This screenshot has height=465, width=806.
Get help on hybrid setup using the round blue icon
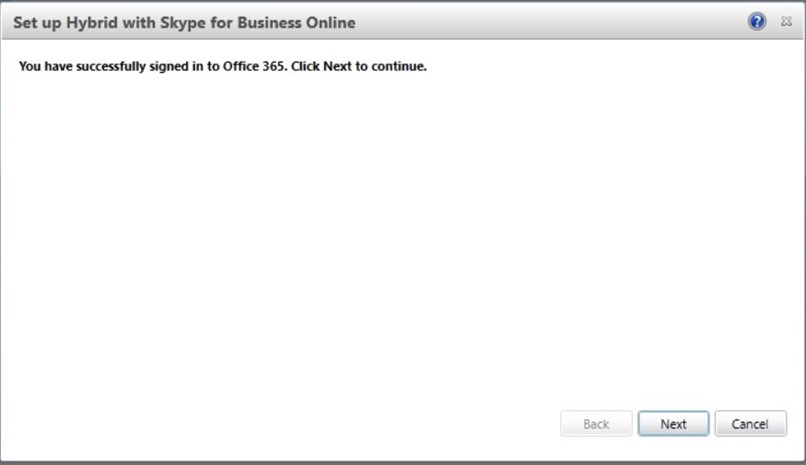click(x=757, y=22)
